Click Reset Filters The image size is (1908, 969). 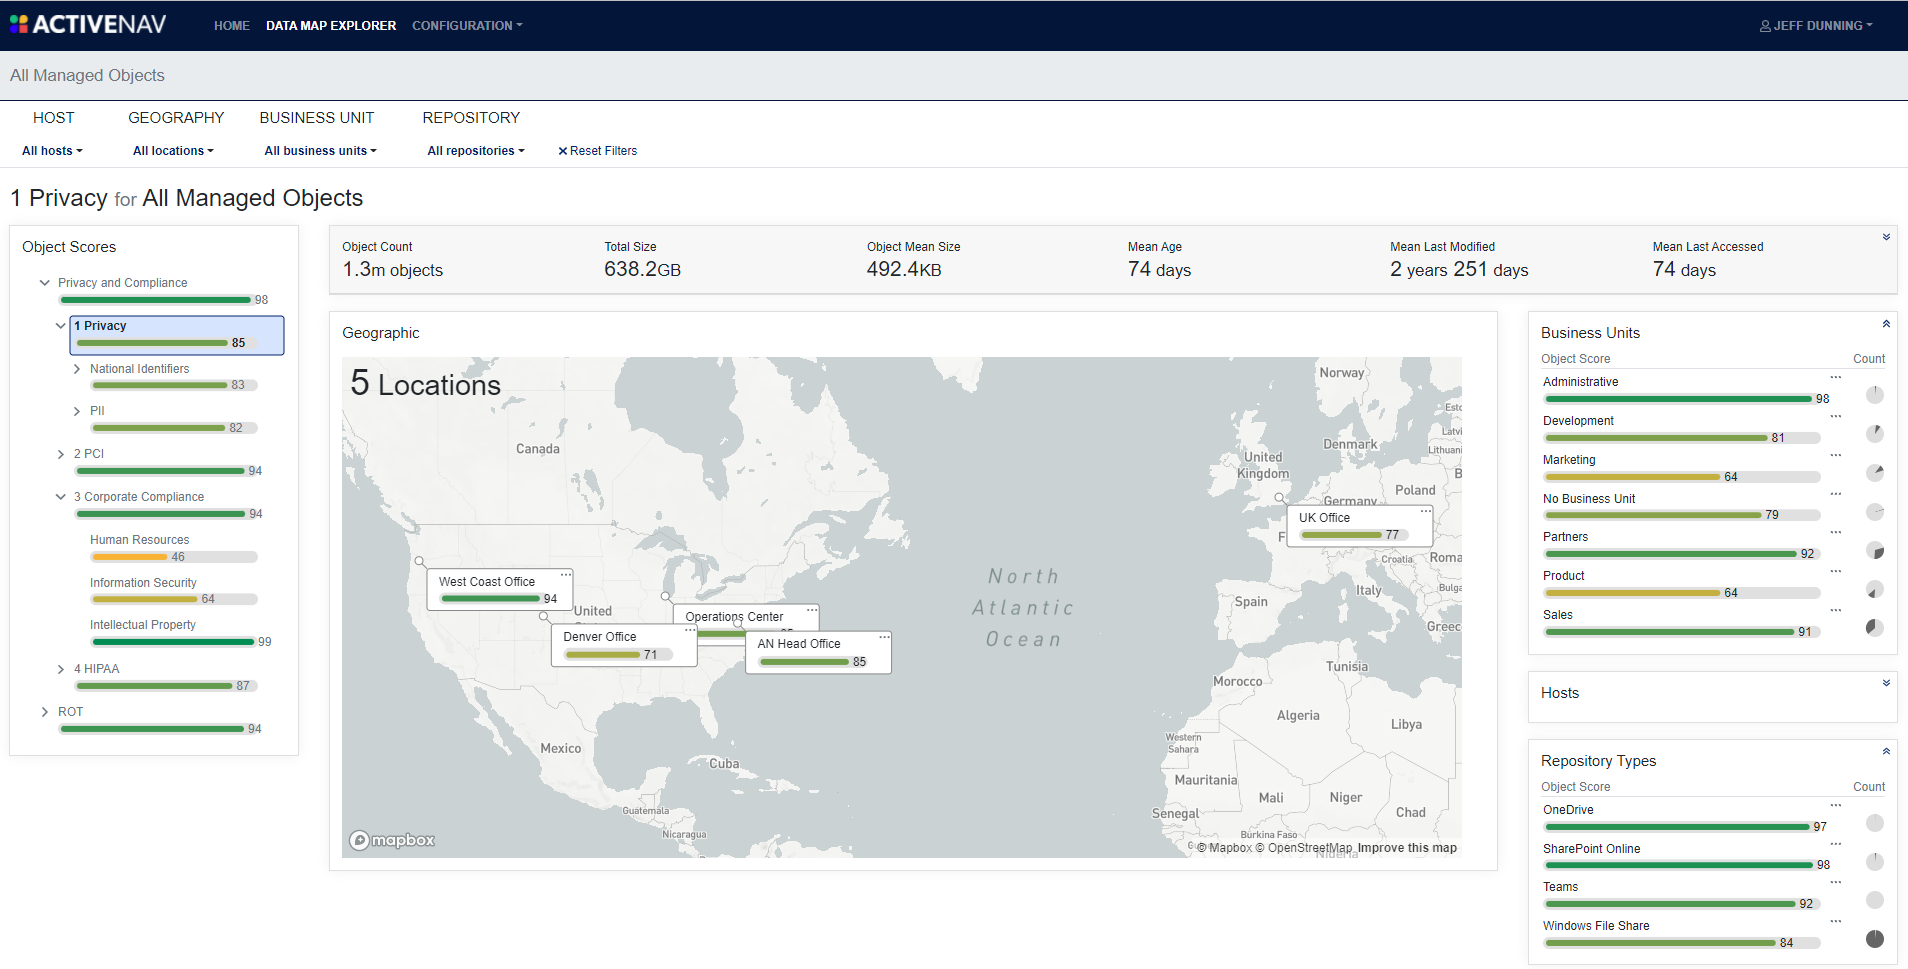597,151
